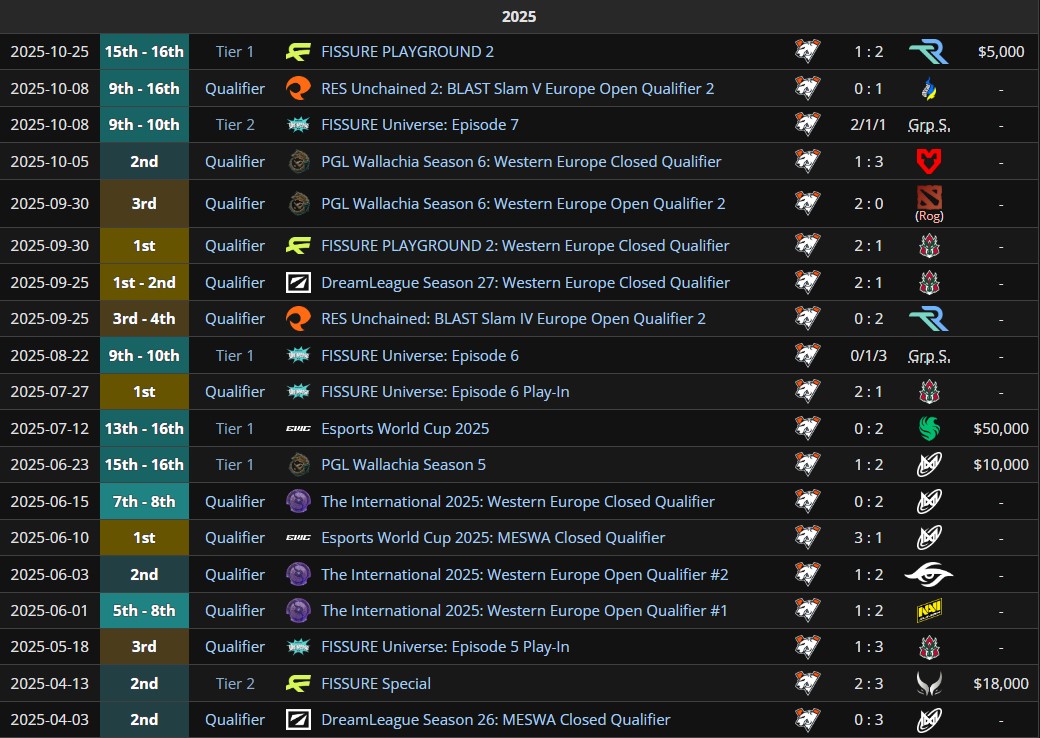Click the icon beside The International 2025 Closed Qualifier
1040x738 pixels.
[x=298, y=501]
